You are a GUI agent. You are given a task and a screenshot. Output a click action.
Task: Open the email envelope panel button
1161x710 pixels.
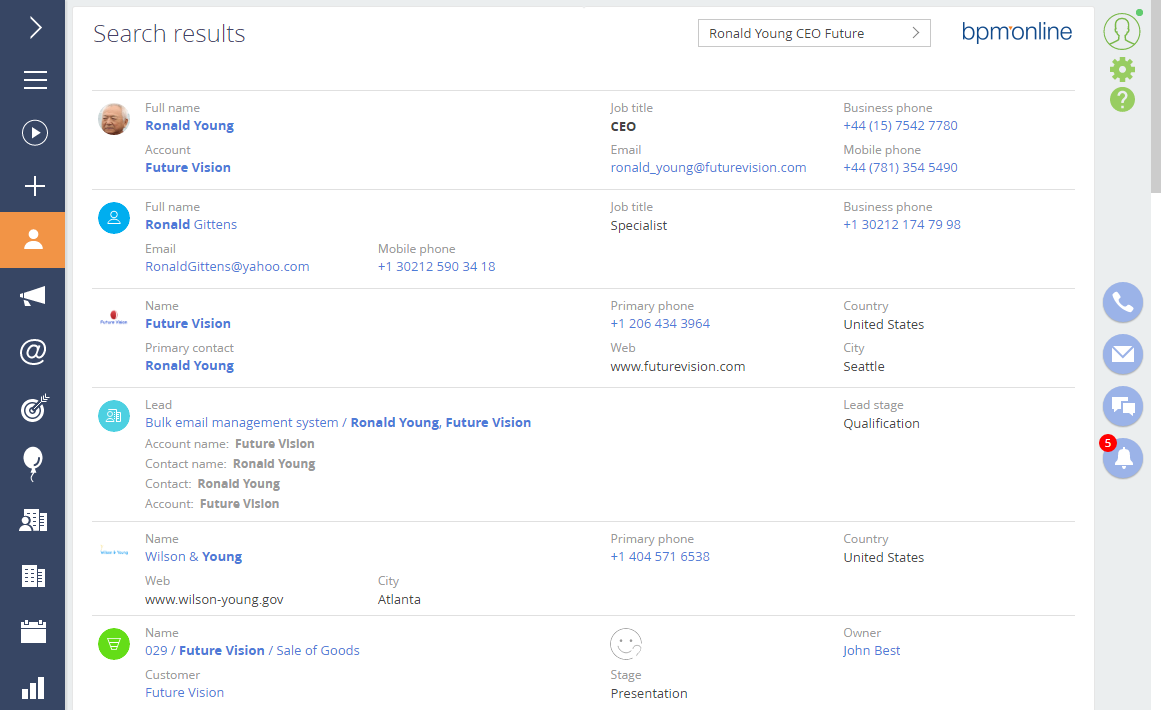coord(1122,354)
